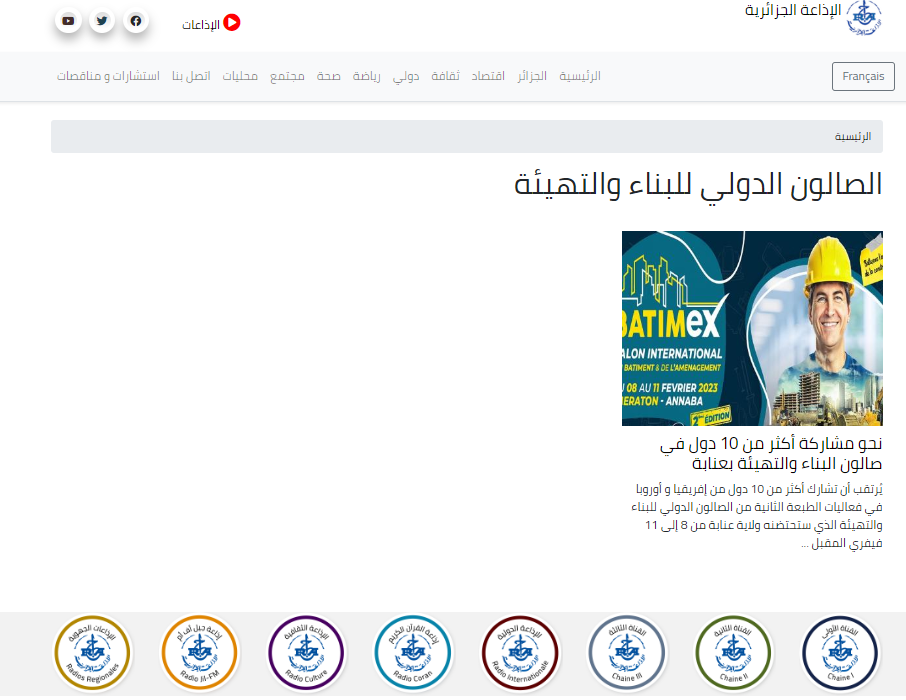The width and height of the screenshot is (906, 700).
Task: Open the محليات navigation menu item
Action: pos(240,76)
